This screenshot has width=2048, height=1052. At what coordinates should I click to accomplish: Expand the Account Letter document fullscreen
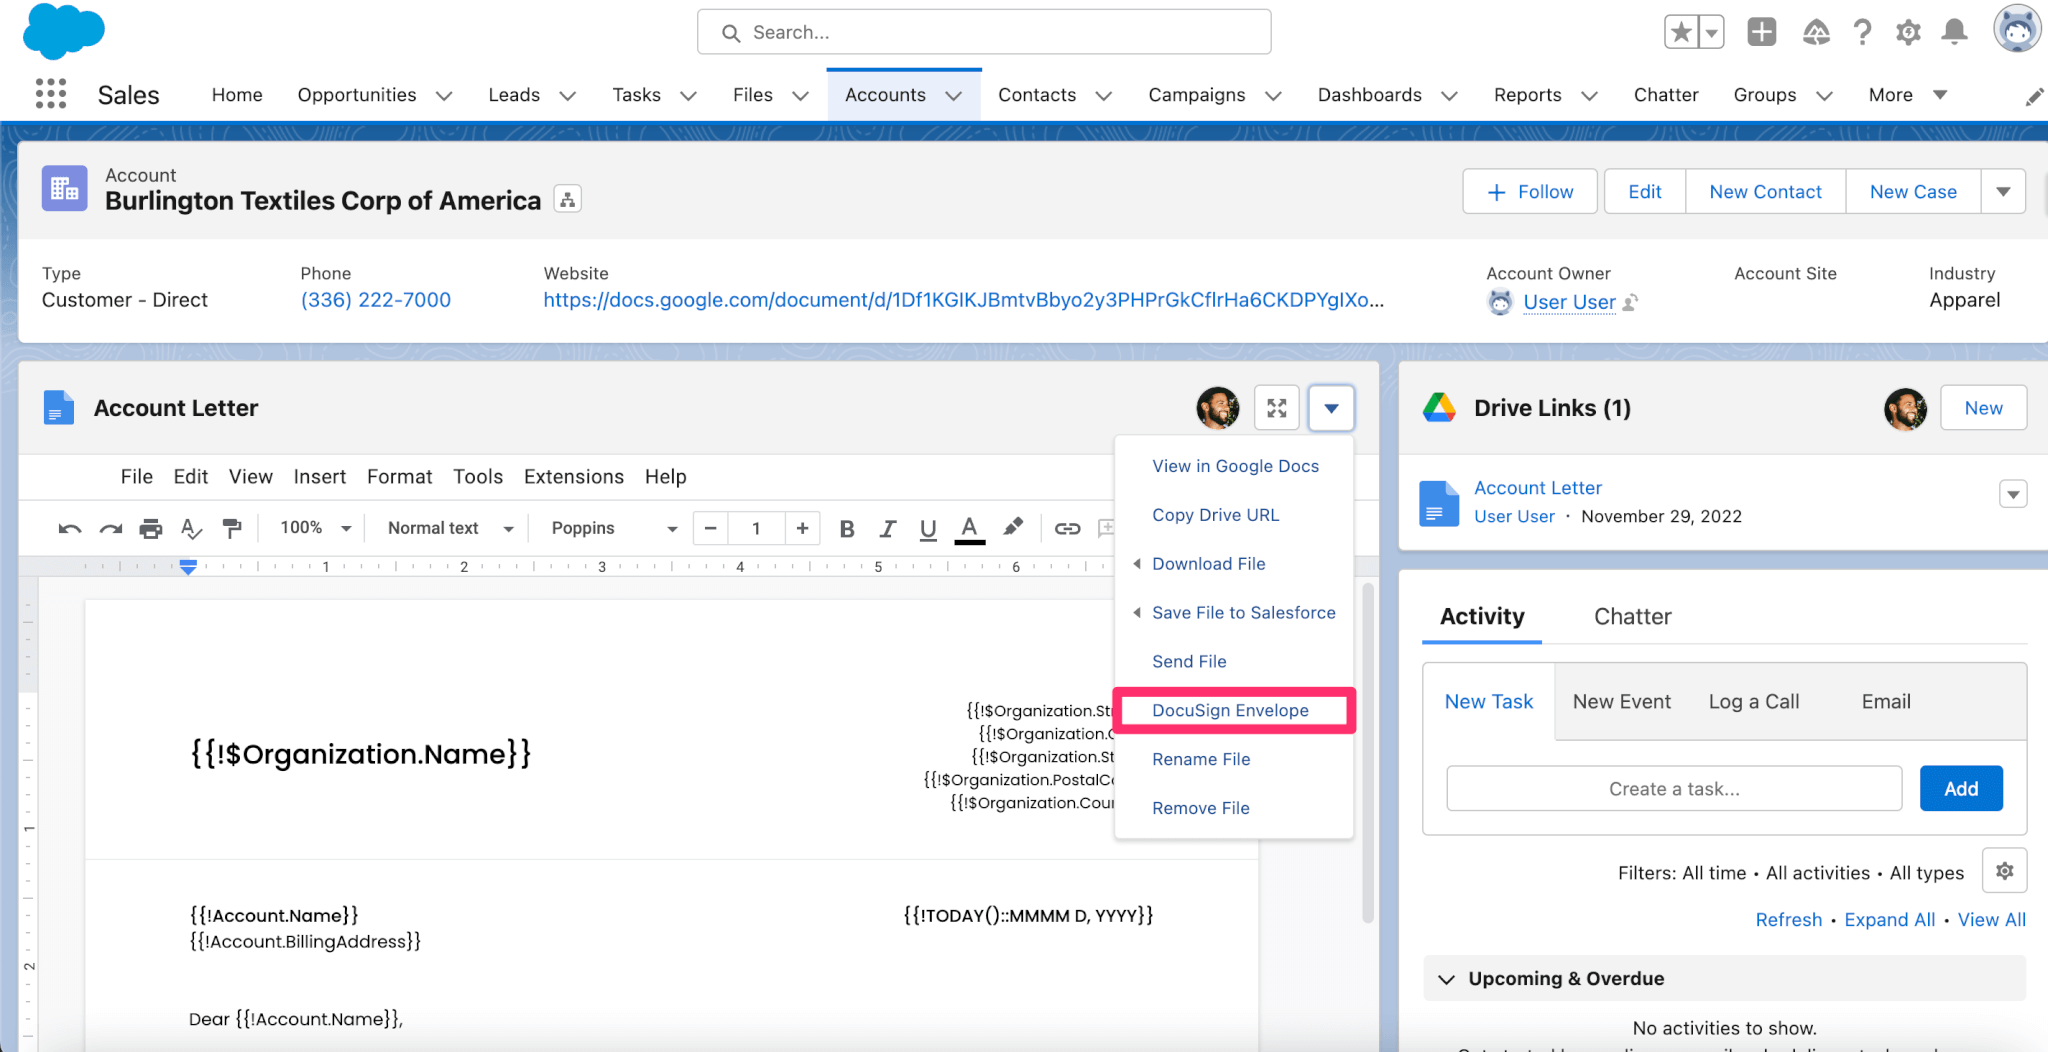pos(1277,408)
